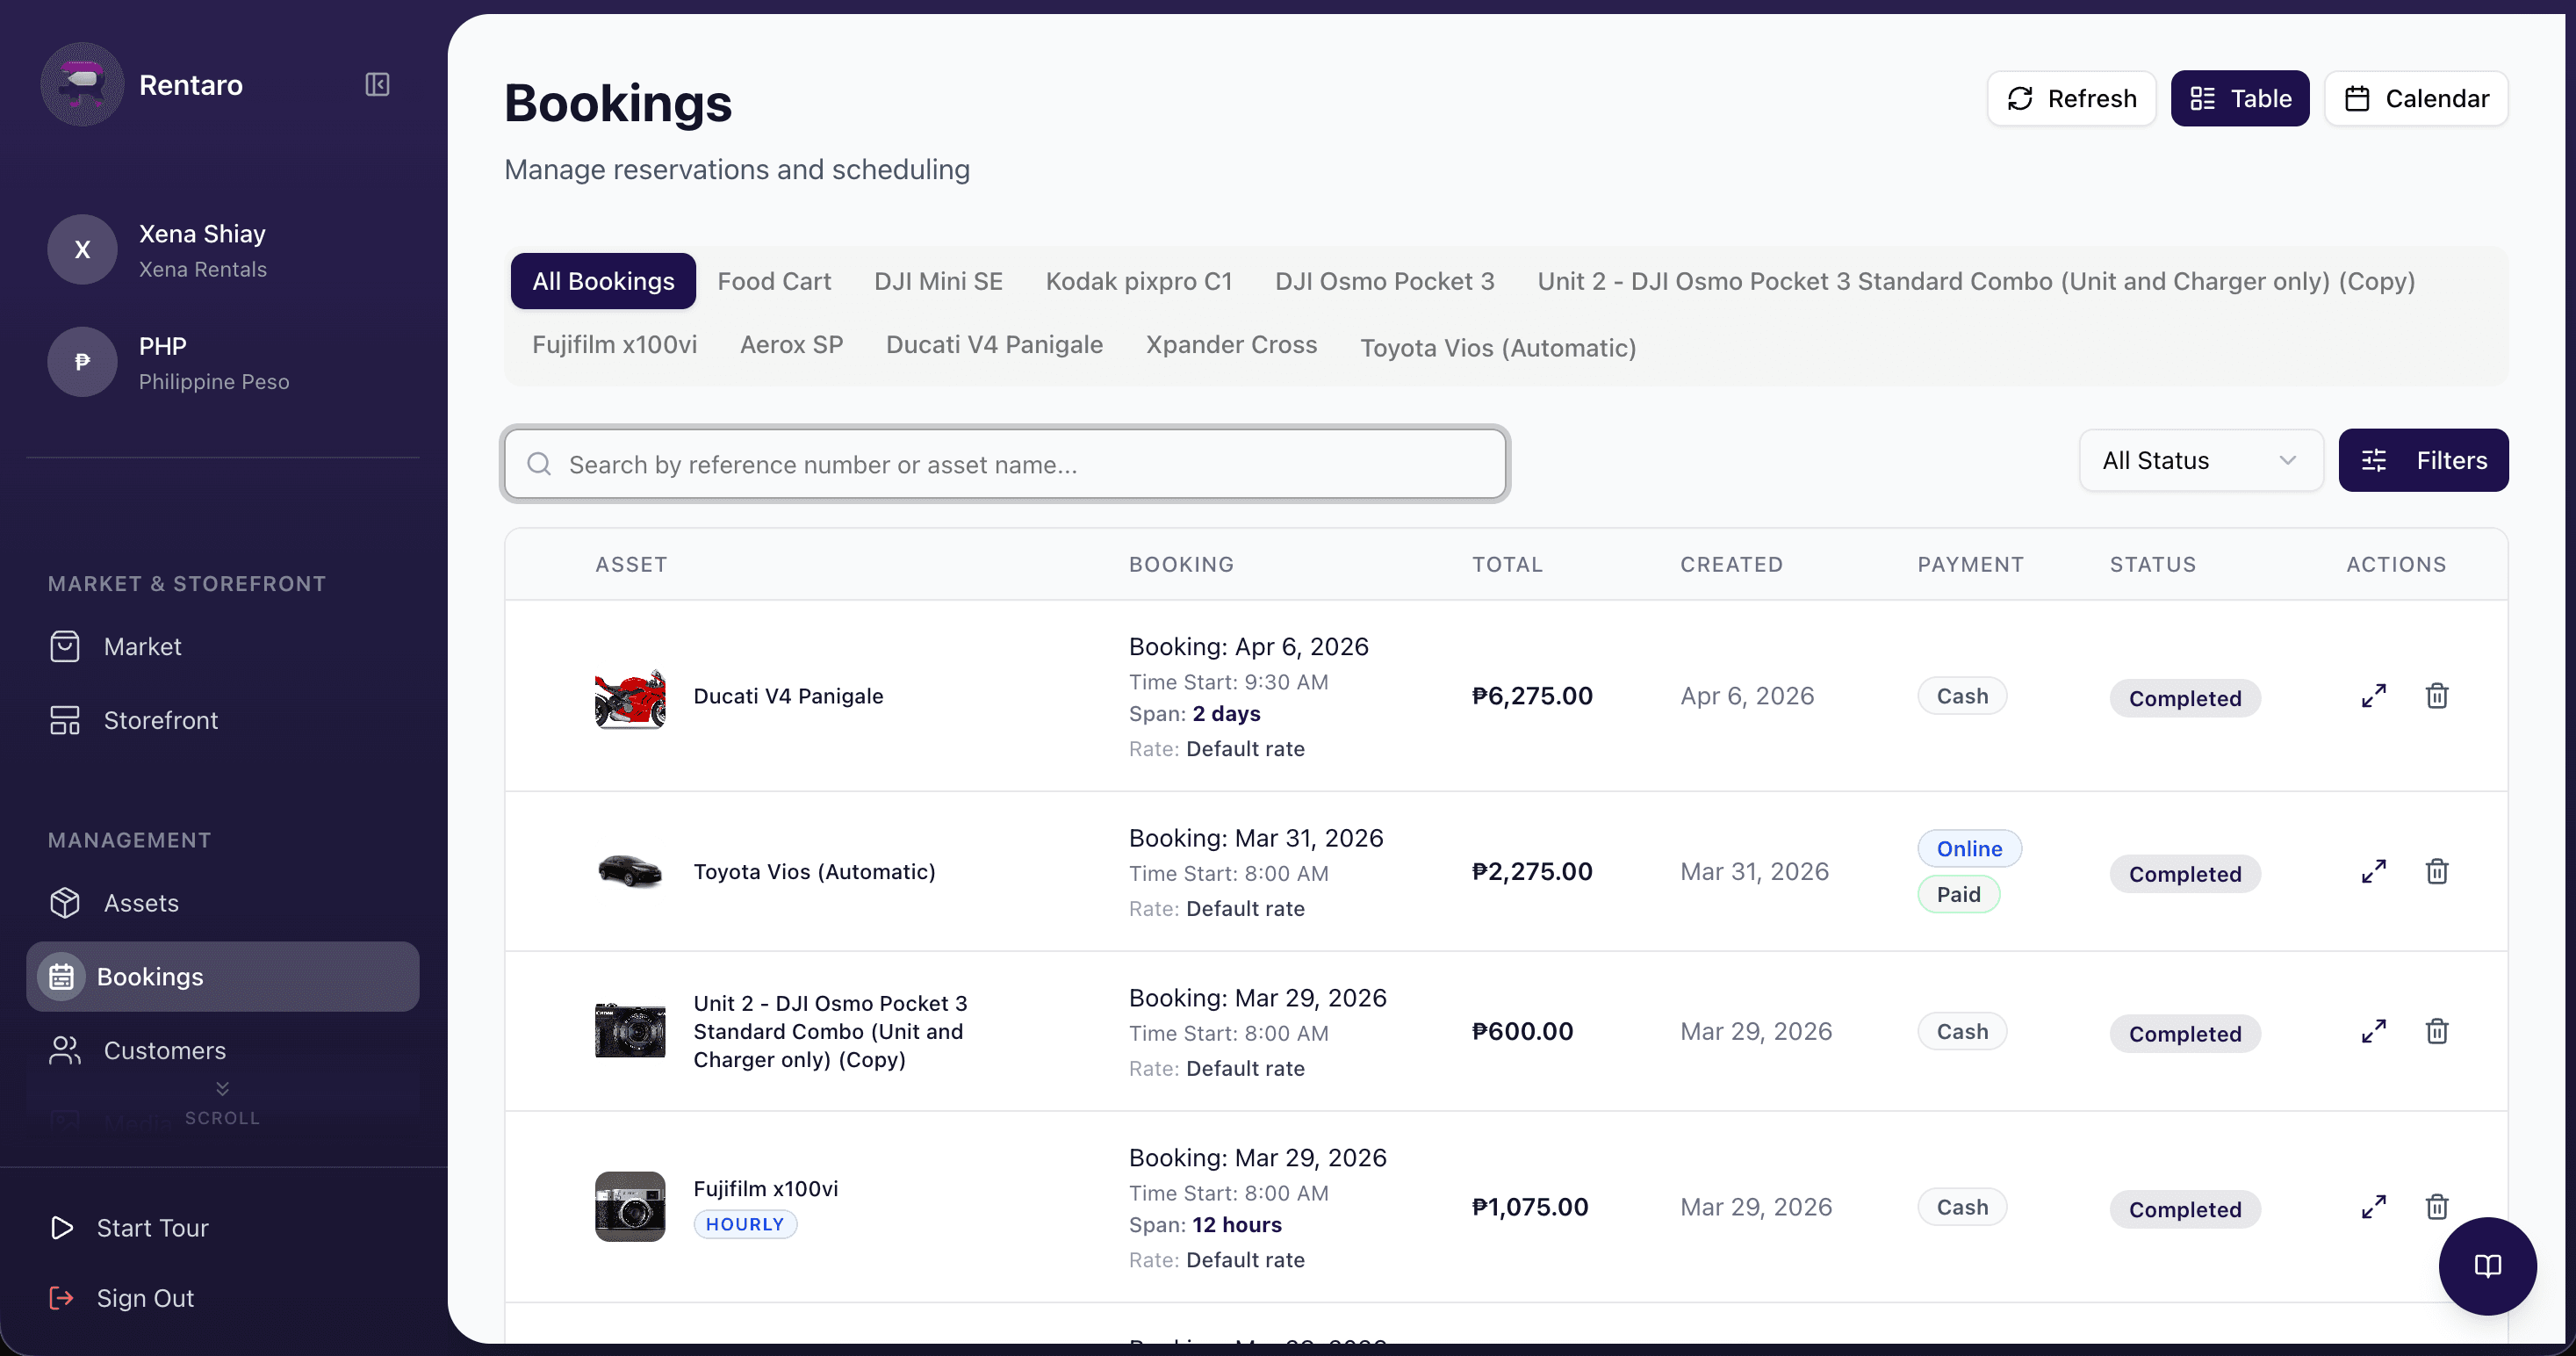Click the Xena Rentals business name
This screenshot has width=2576, height=1356.
pos(202,269)
